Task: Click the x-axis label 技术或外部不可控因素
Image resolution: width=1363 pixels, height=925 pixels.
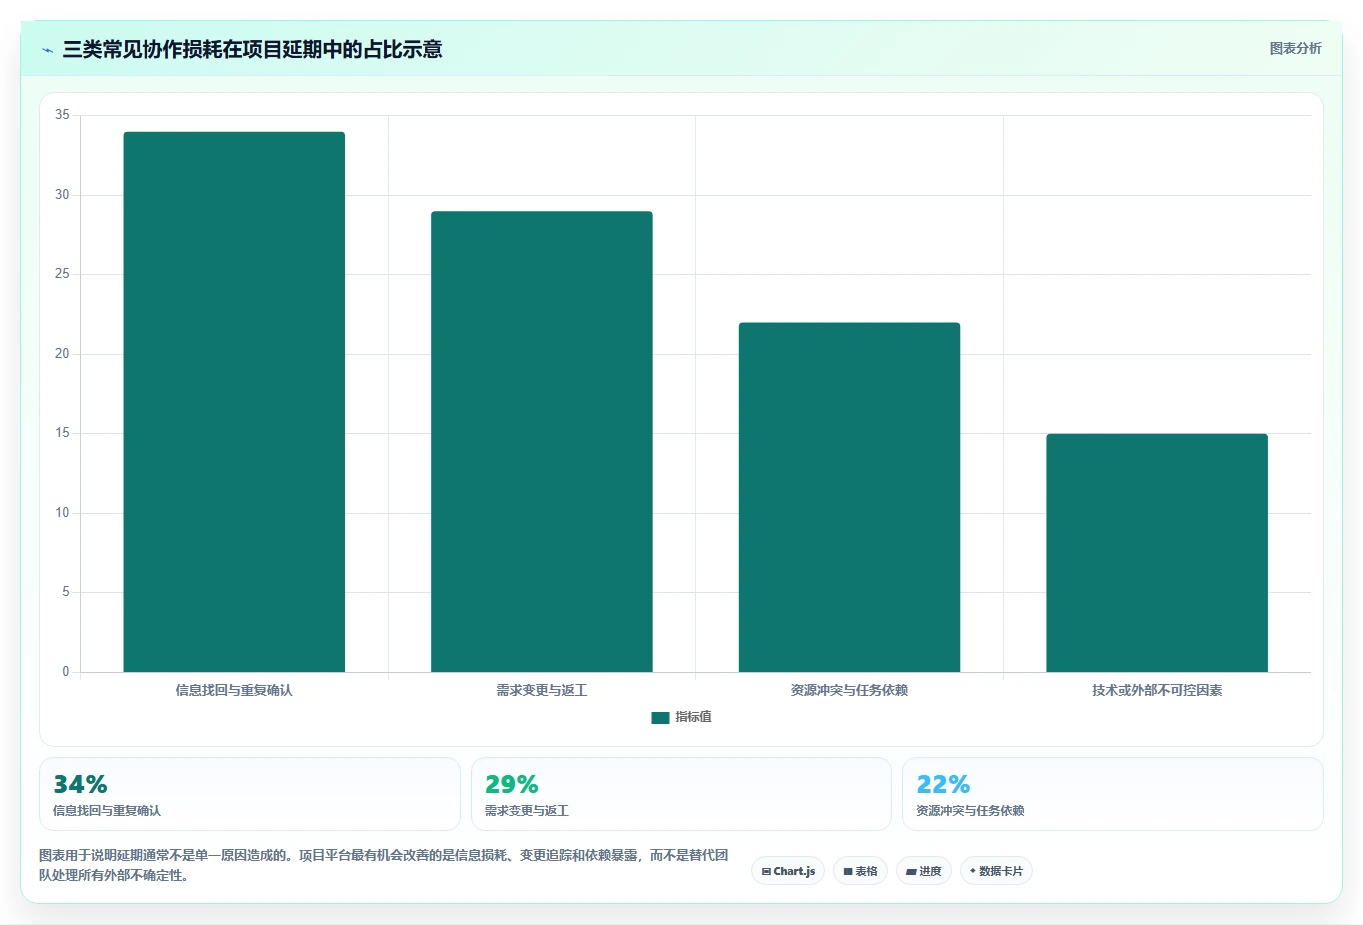Action: 1157,690
